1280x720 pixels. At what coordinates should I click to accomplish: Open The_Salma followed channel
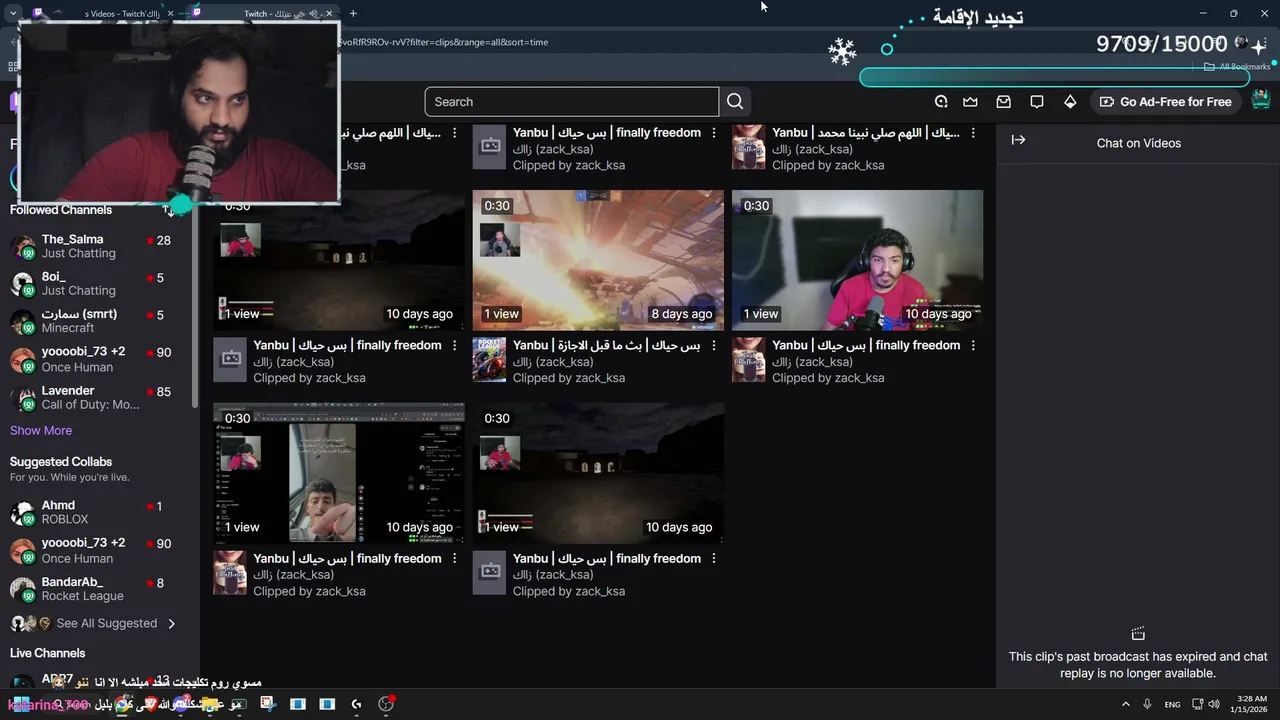coord(95,246)
